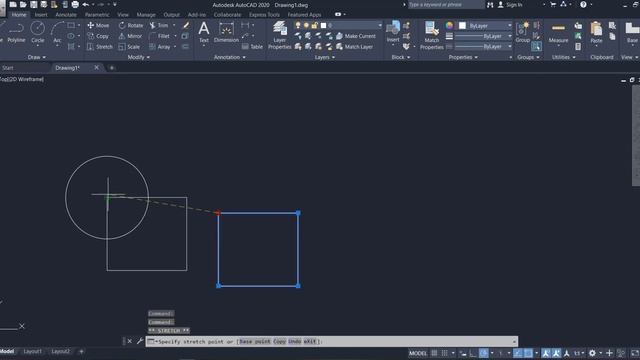Image resolution: width=640 pixels, height=360 pixels.
Task: Click the Save icon in quick access toolbar
Action: tap(33, 4)
